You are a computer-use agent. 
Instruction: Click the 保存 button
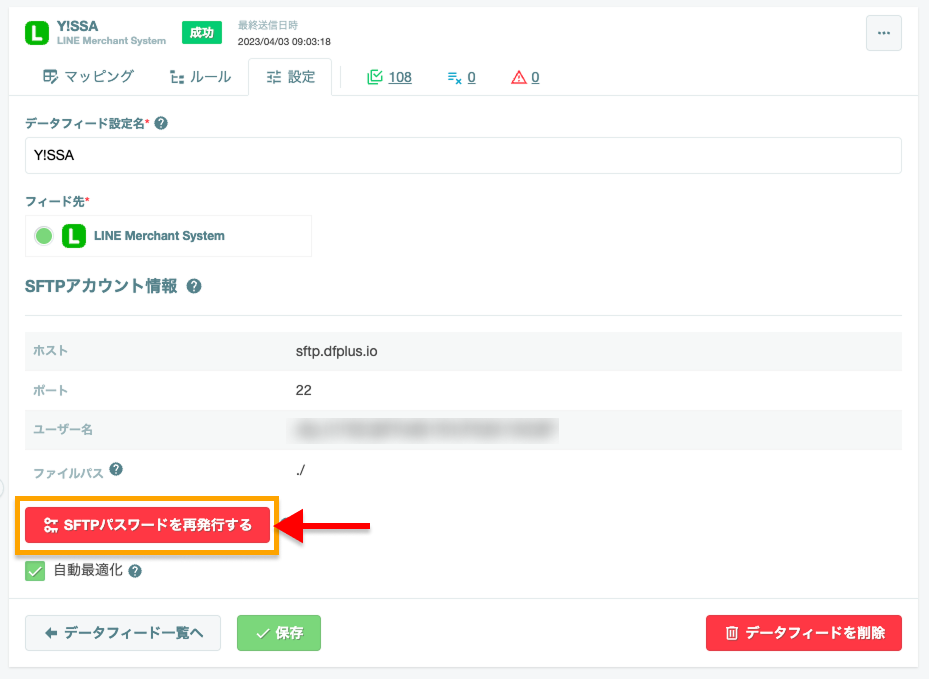click(x=279, y=633)
